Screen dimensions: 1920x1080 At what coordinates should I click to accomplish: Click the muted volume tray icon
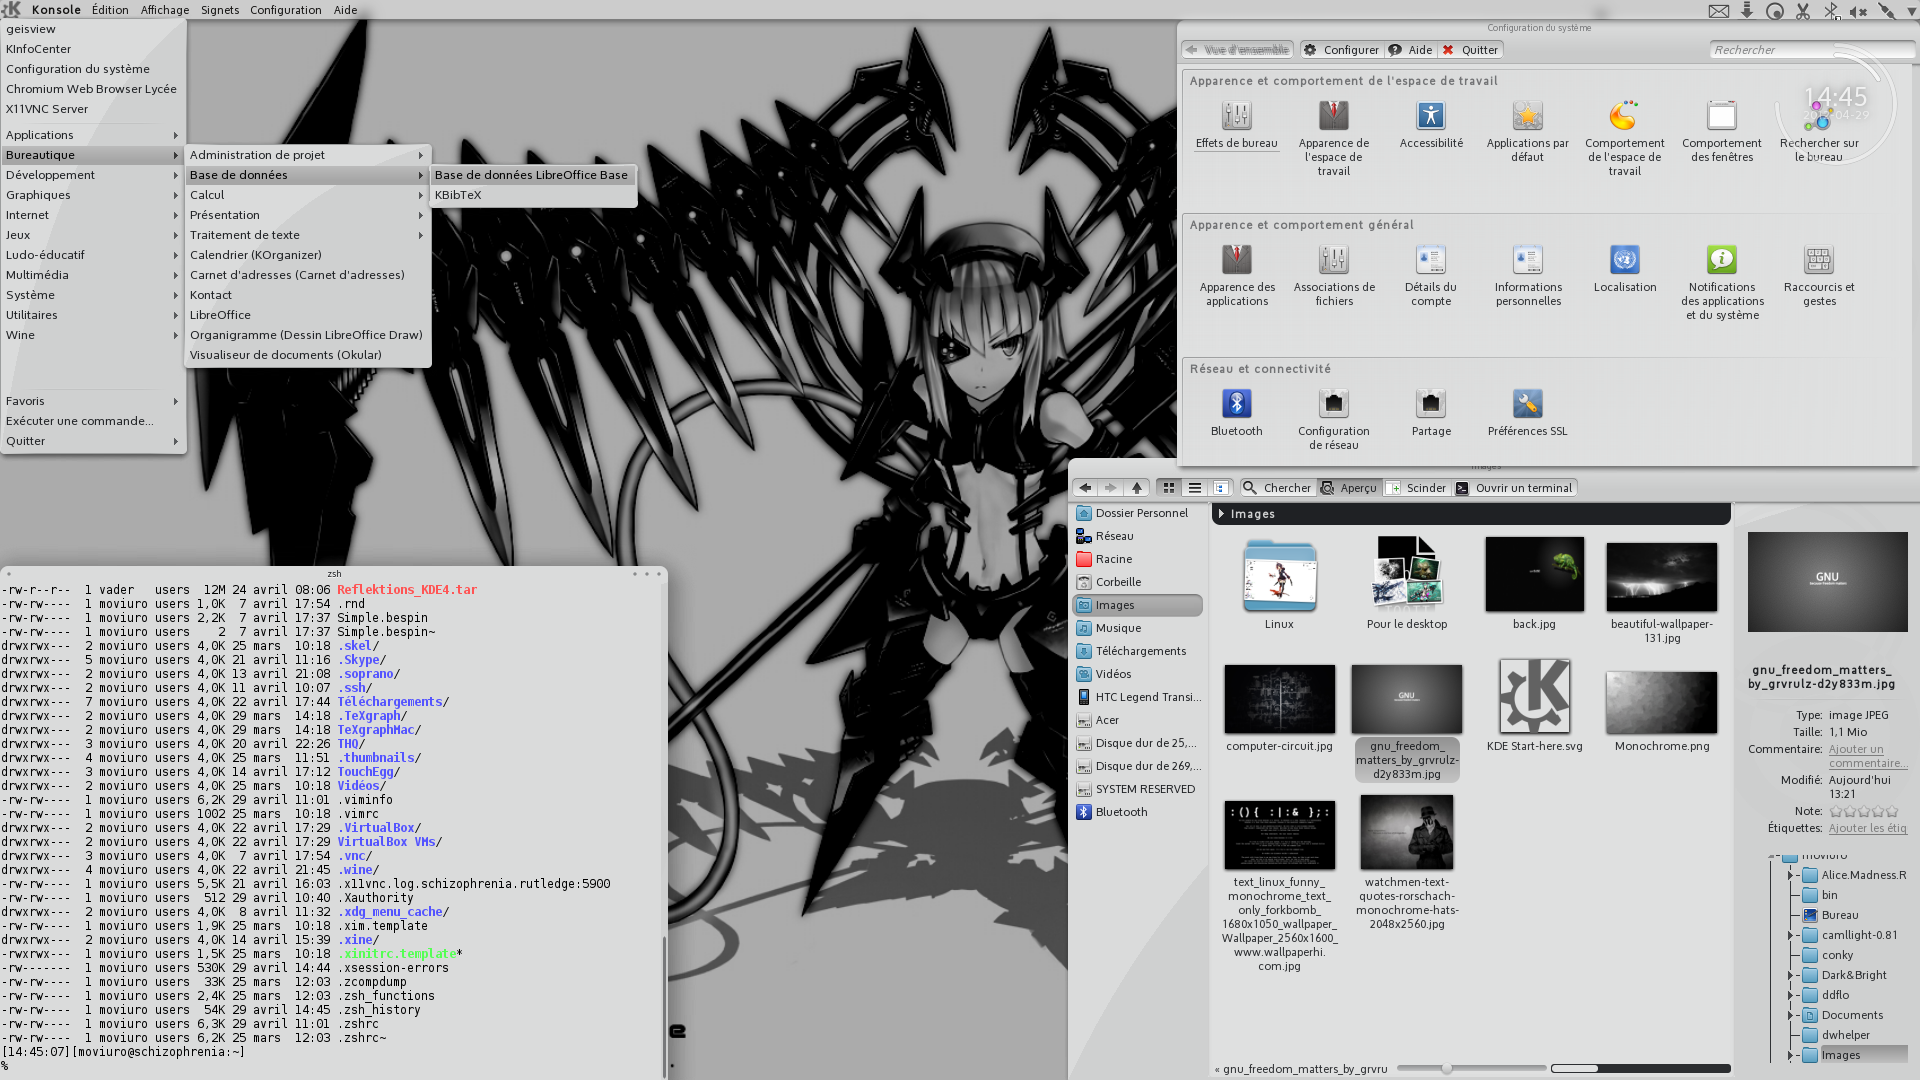(x=1859, y=11)
